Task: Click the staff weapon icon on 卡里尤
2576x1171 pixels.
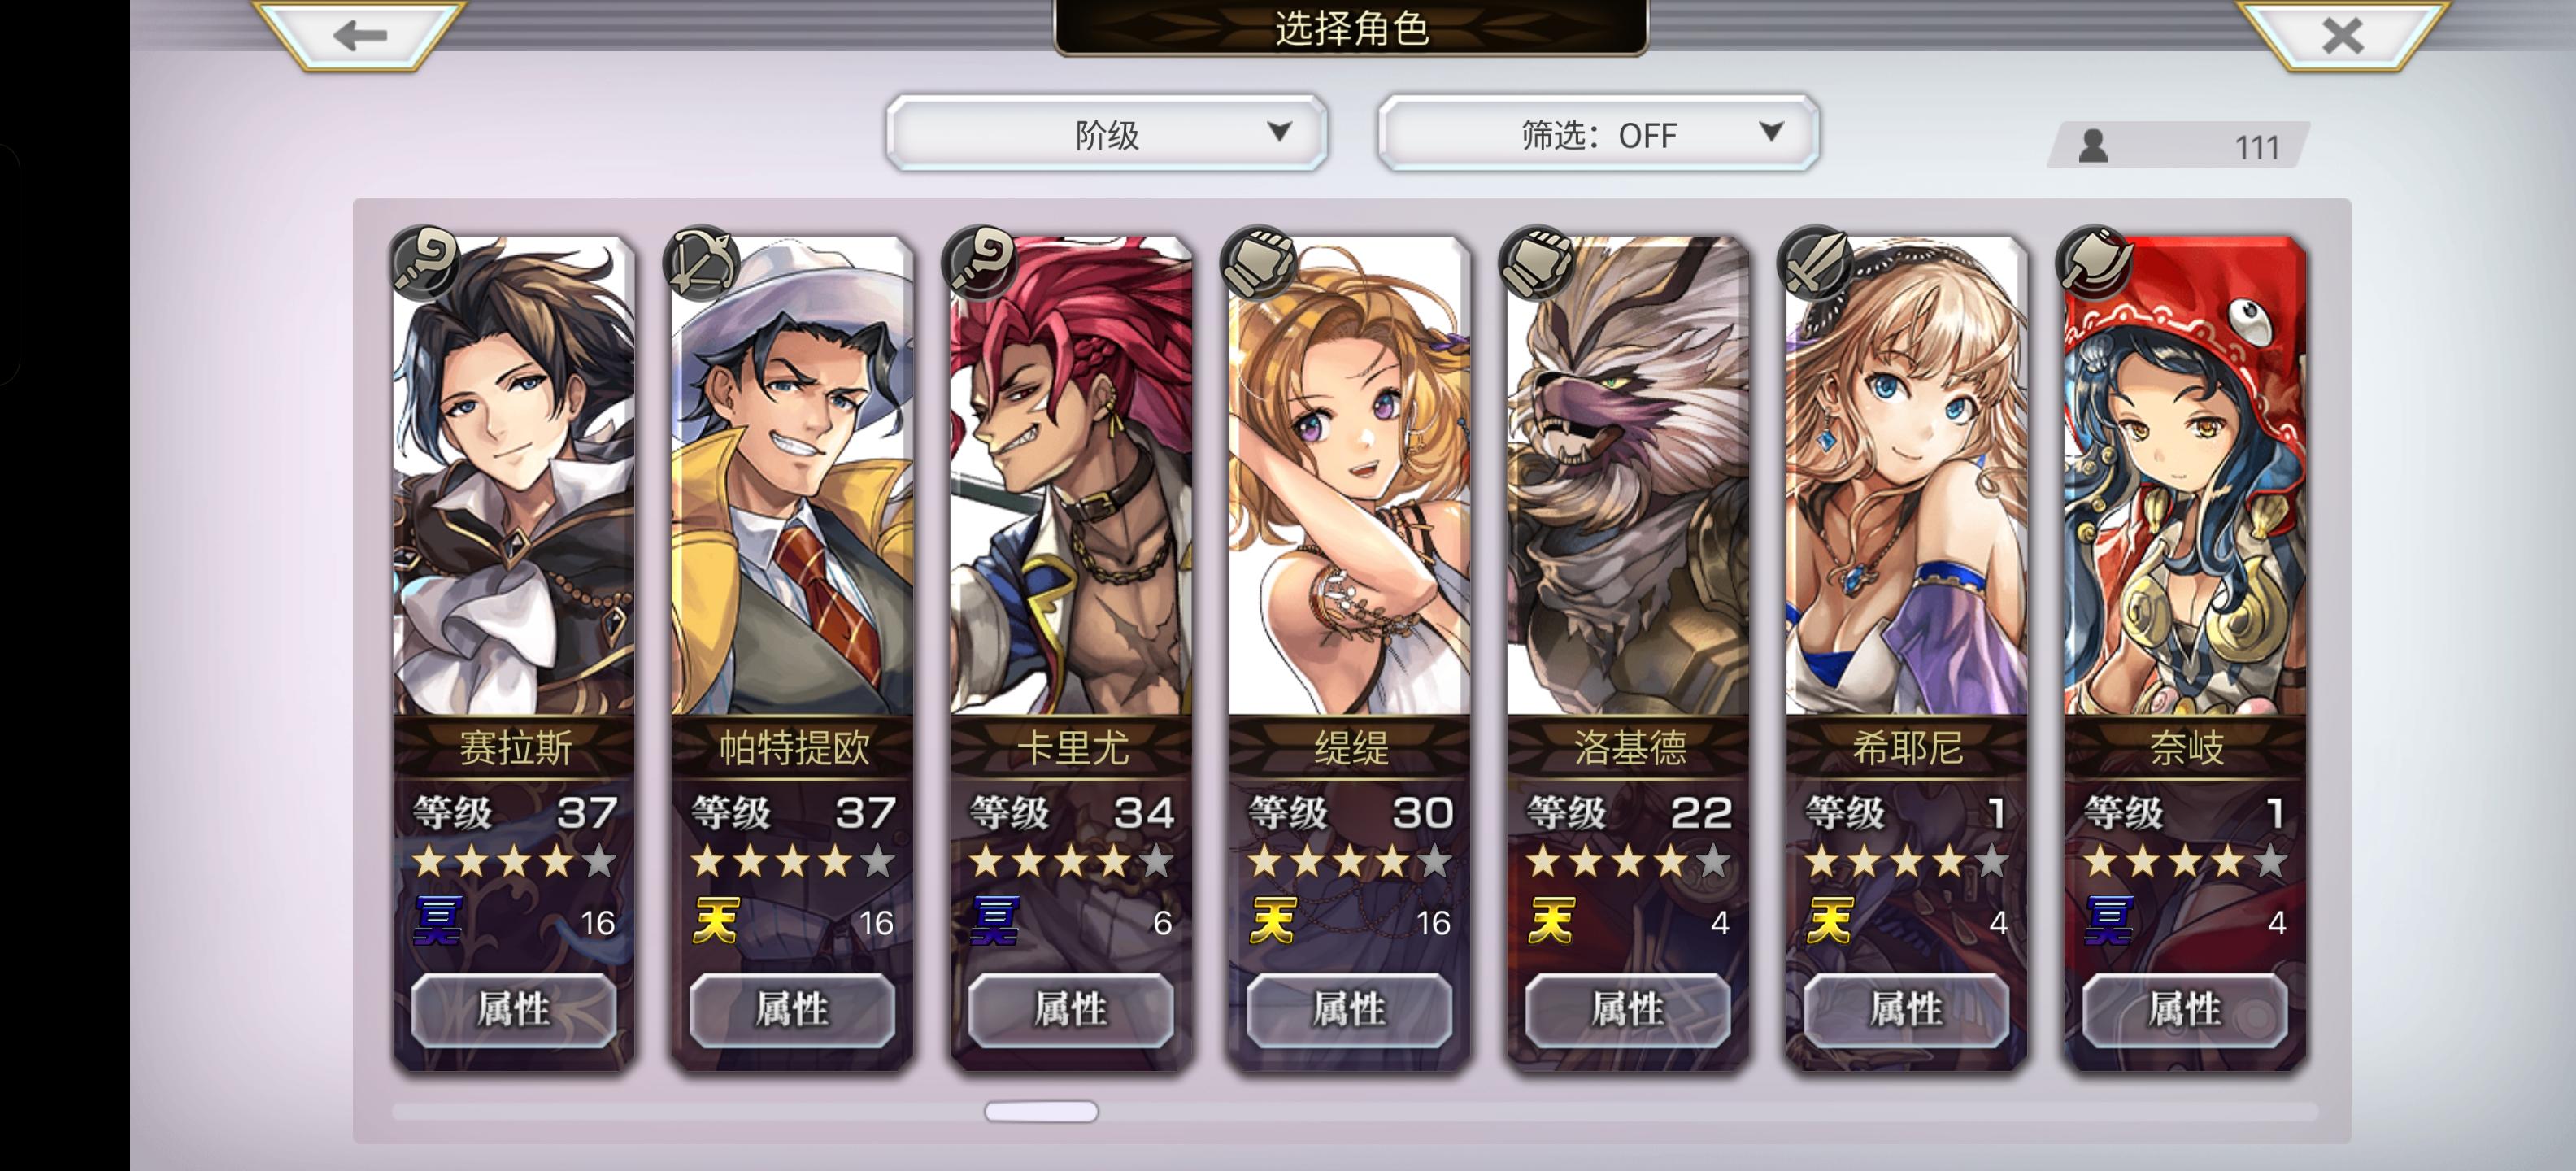Action: point(980,262)
